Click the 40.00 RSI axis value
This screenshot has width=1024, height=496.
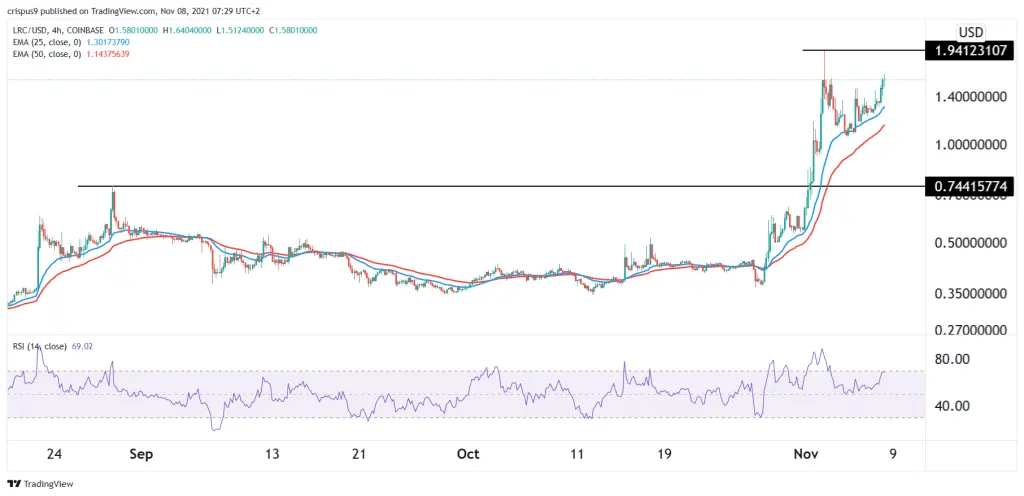pos(952,406)
